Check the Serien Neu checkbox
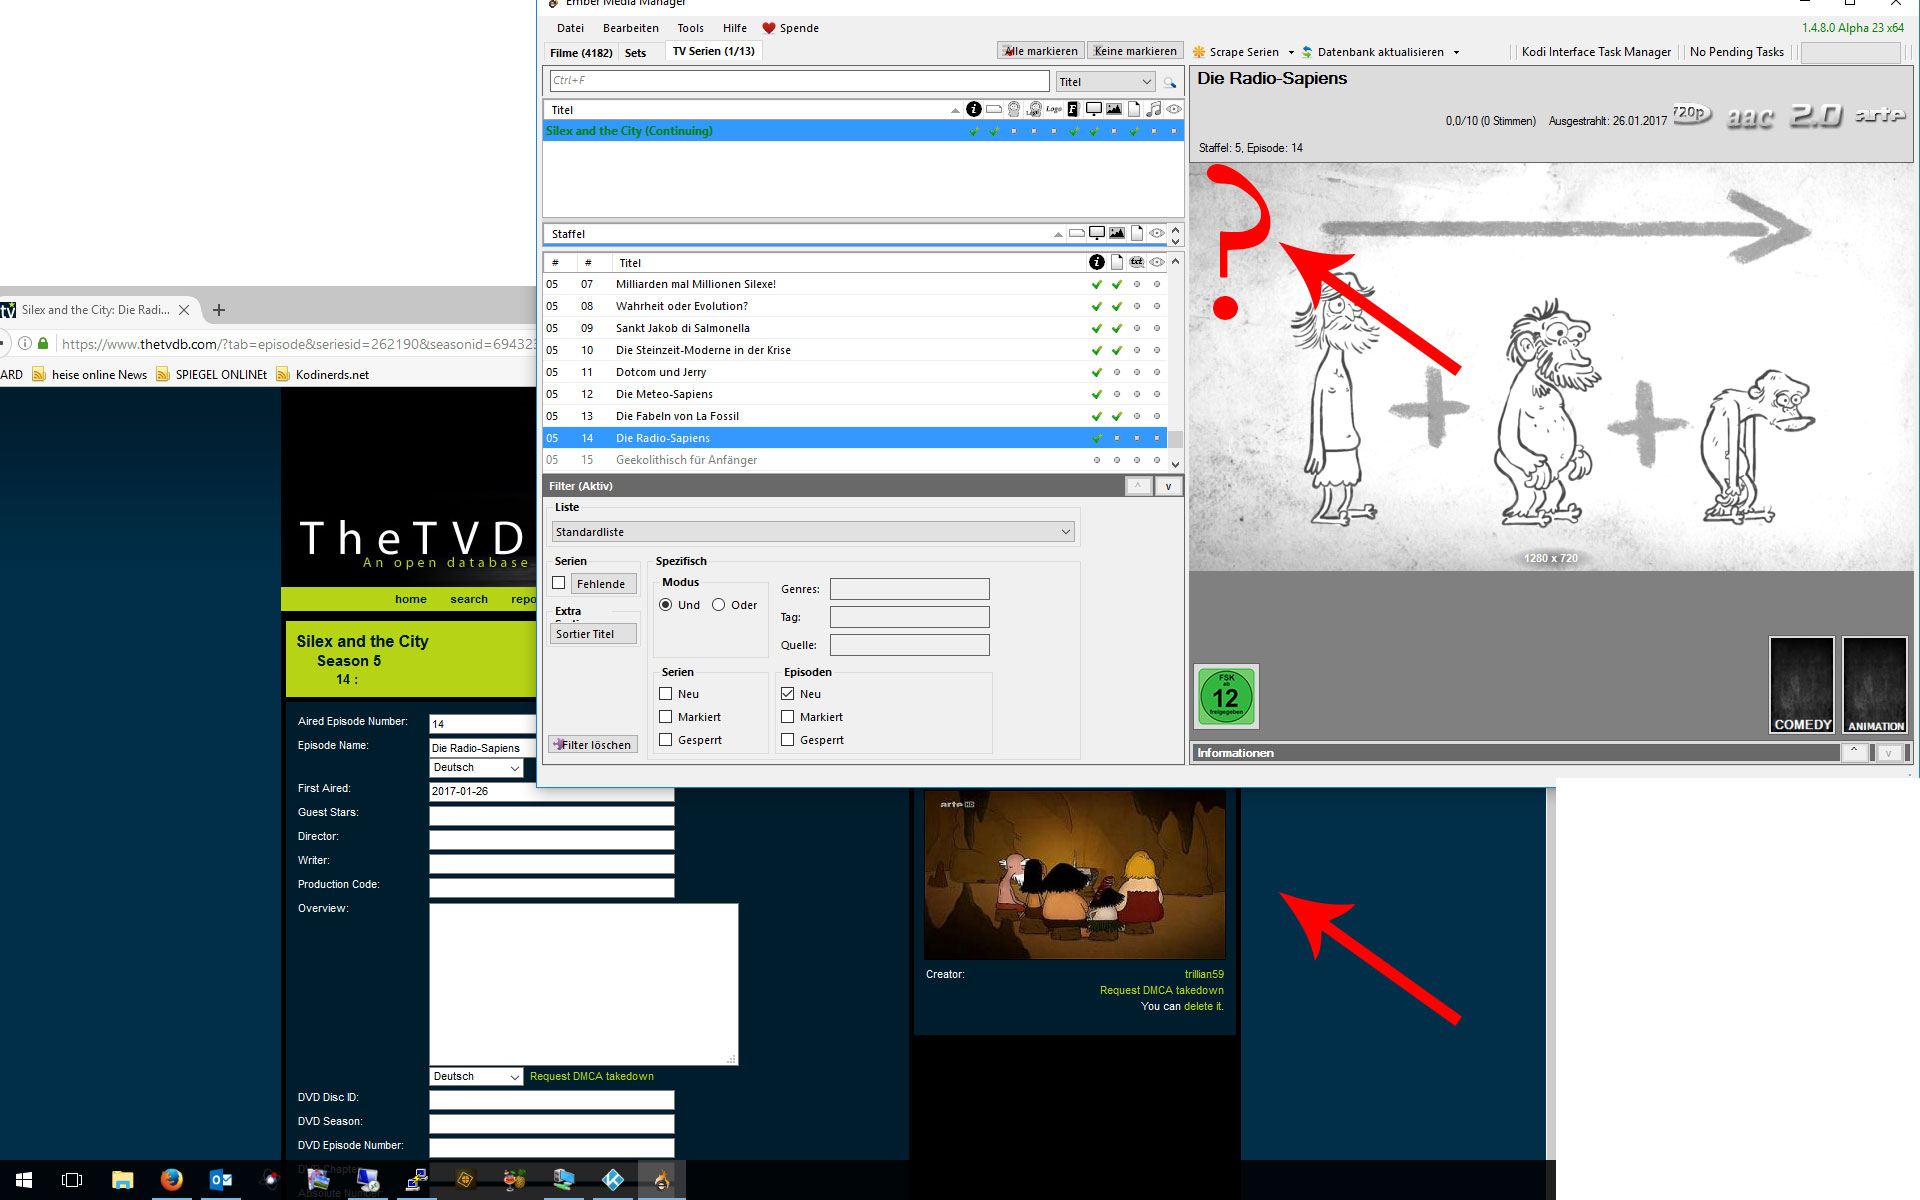 point(666,694)
